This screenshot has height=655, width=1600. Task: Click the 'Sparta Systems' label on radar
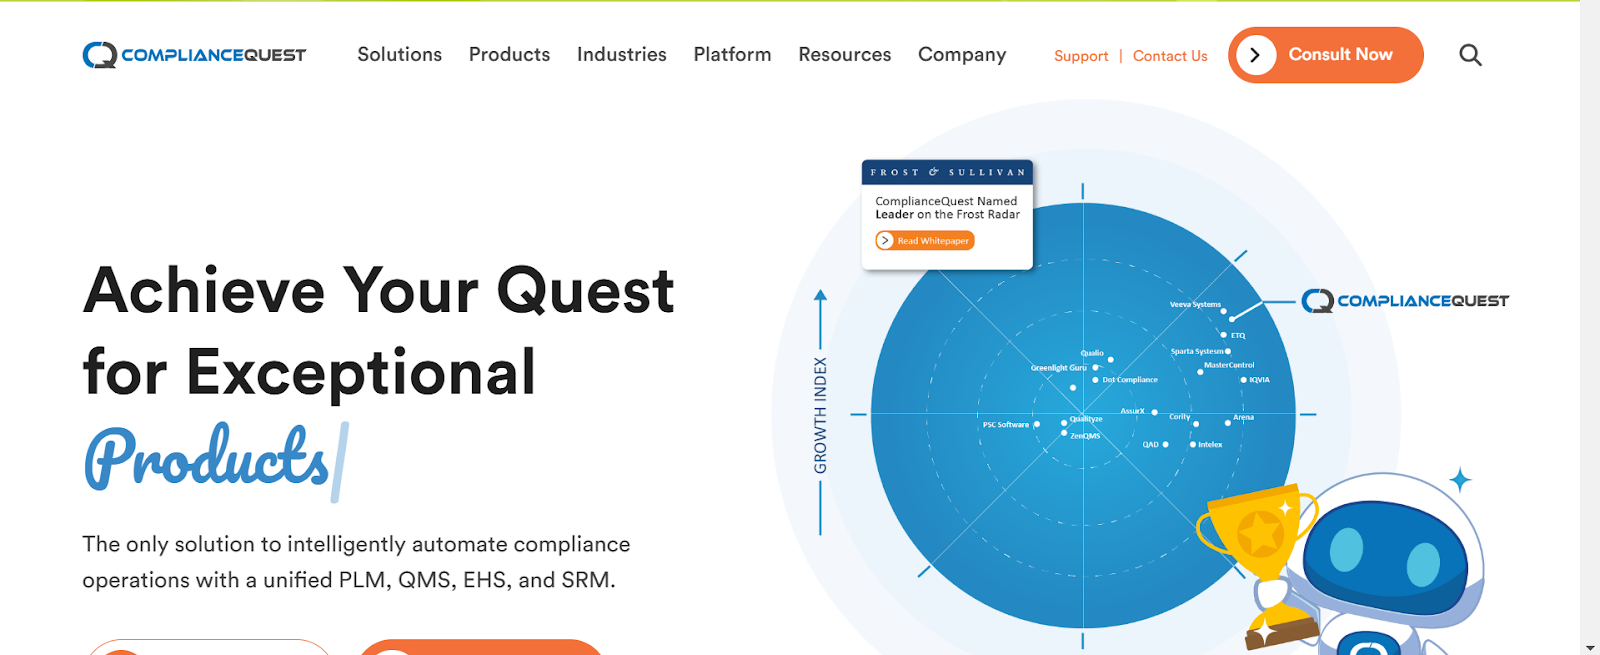pos(1197,351)
